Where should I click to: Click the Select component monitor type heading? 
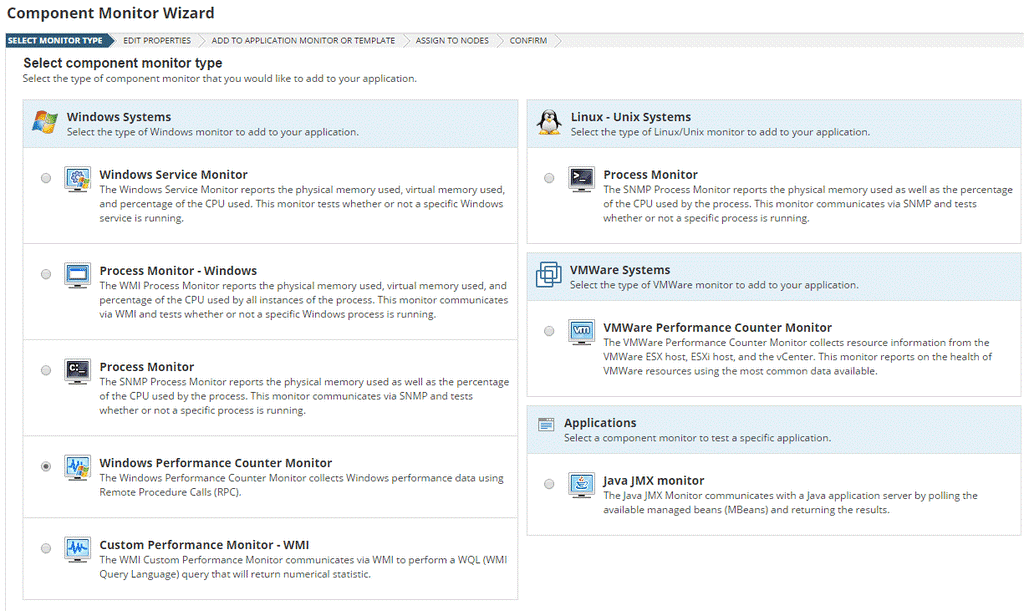123,63
